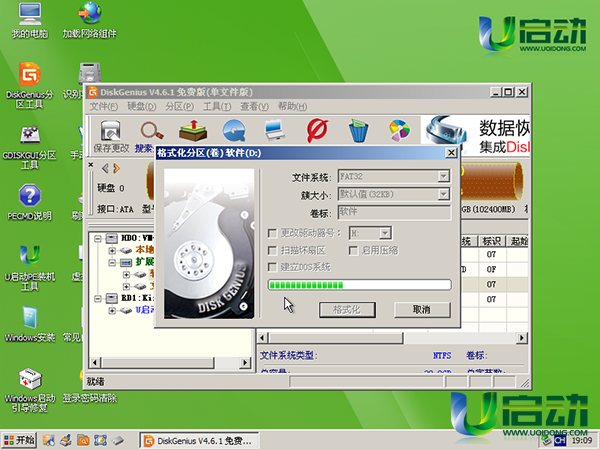Open the 簇大小 cluster size dropdown
The image size is (600, 450).
pyautogui.click(x=443, y=194)
